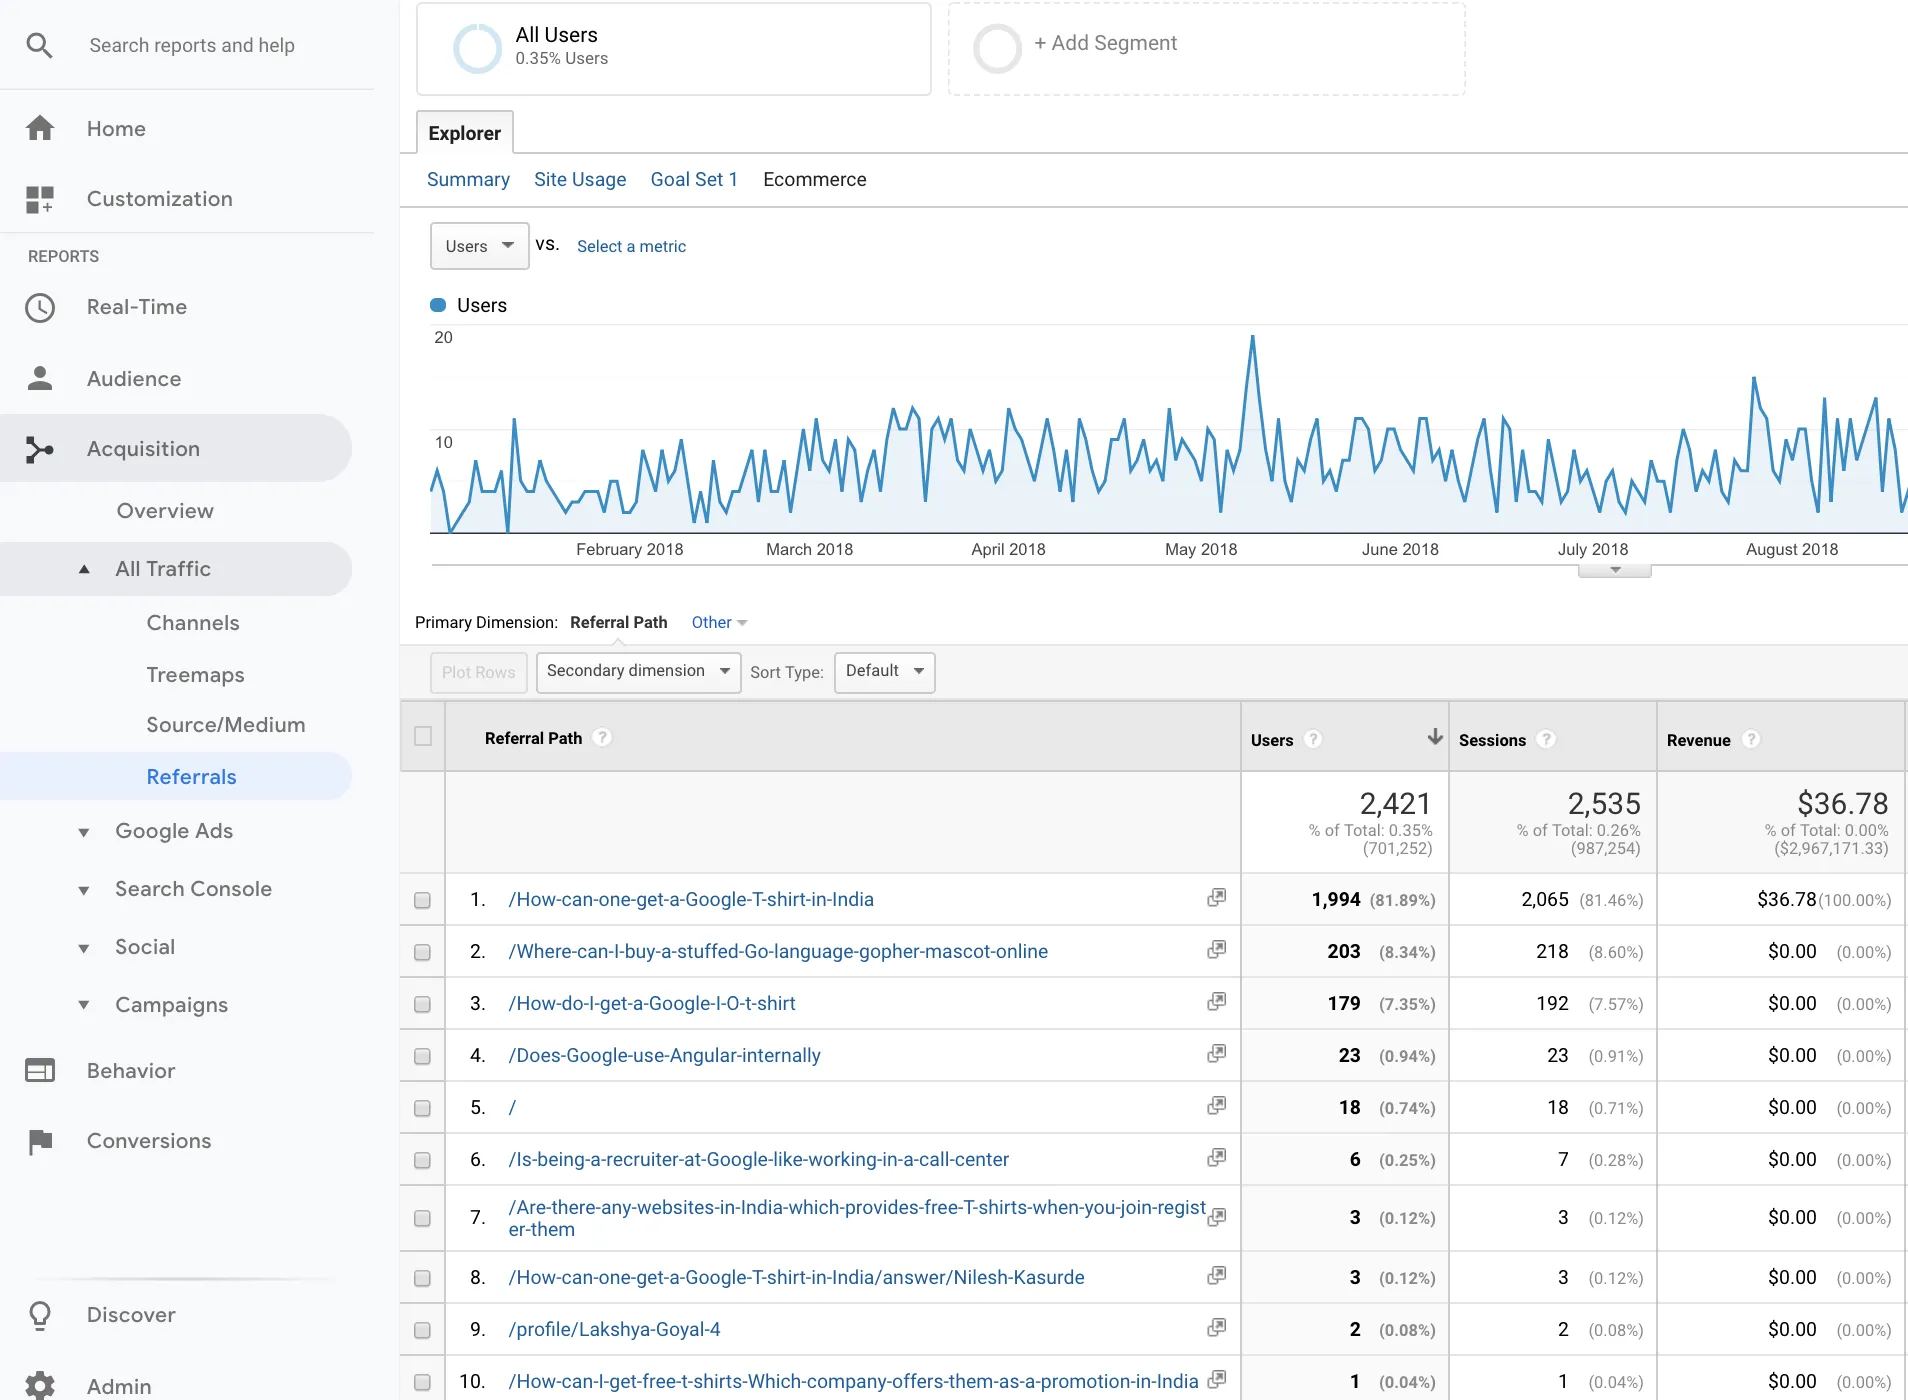Open Home via house icon
Image resolution: width=1908 pixels, height=1400 pixels.
pyautogui.click(x=40, y=128)
